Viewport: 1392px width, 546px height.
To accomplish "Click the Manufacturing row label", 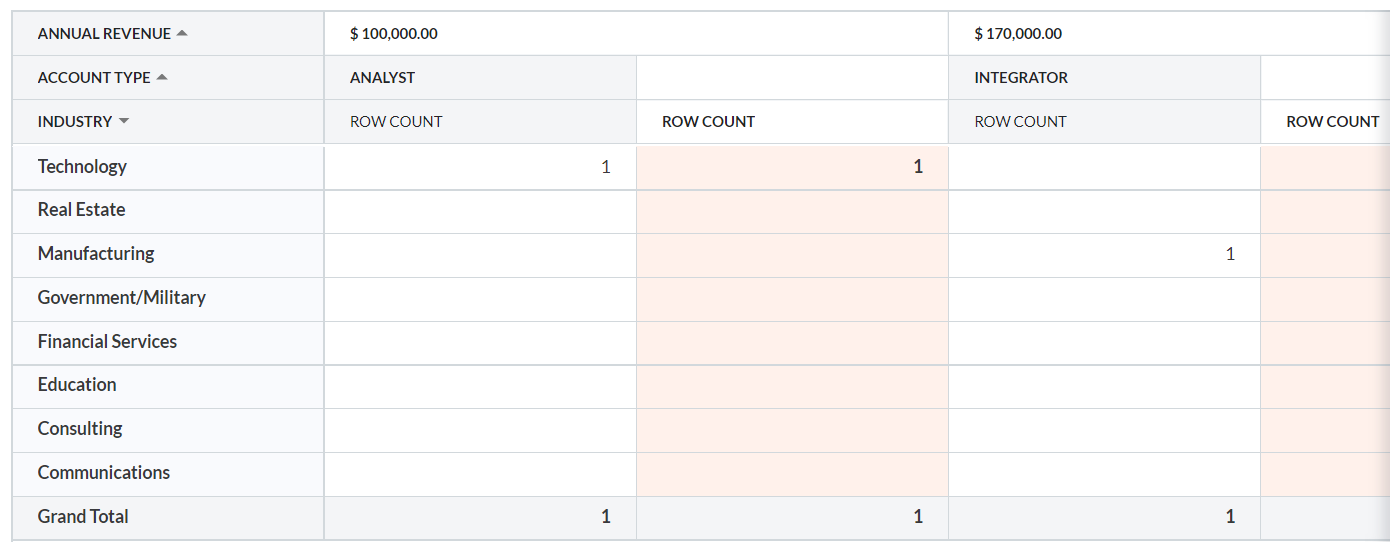I will click(96, 254).
